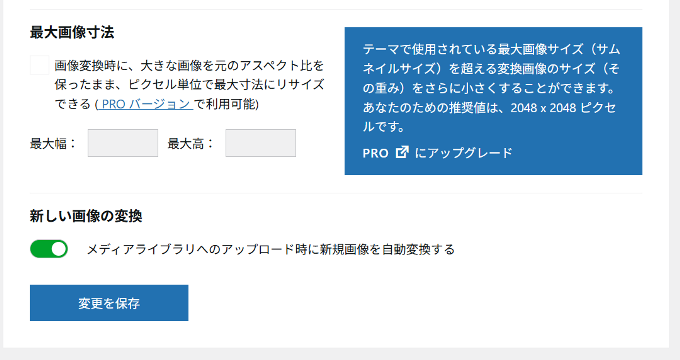Click the white knob of the green toggle
Screen dimensions: 680x360
59,249
